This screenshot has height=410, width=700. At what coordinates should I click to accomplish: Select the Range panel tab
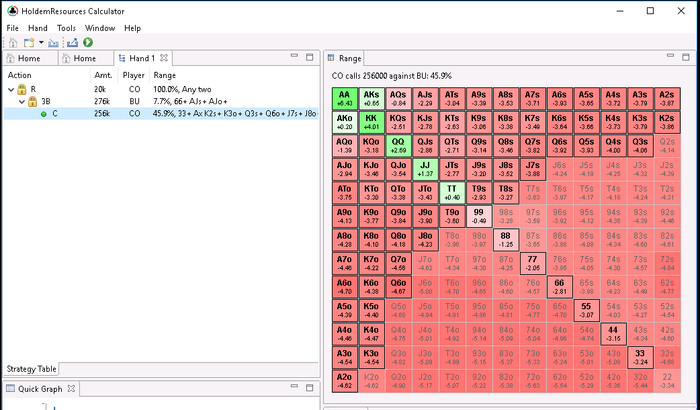point(345,59)
